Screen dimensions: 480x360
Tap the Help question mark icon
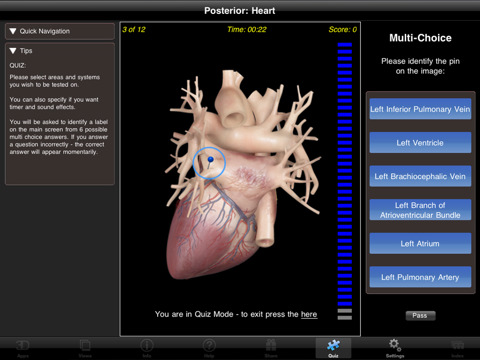click(x=209, y=348)
